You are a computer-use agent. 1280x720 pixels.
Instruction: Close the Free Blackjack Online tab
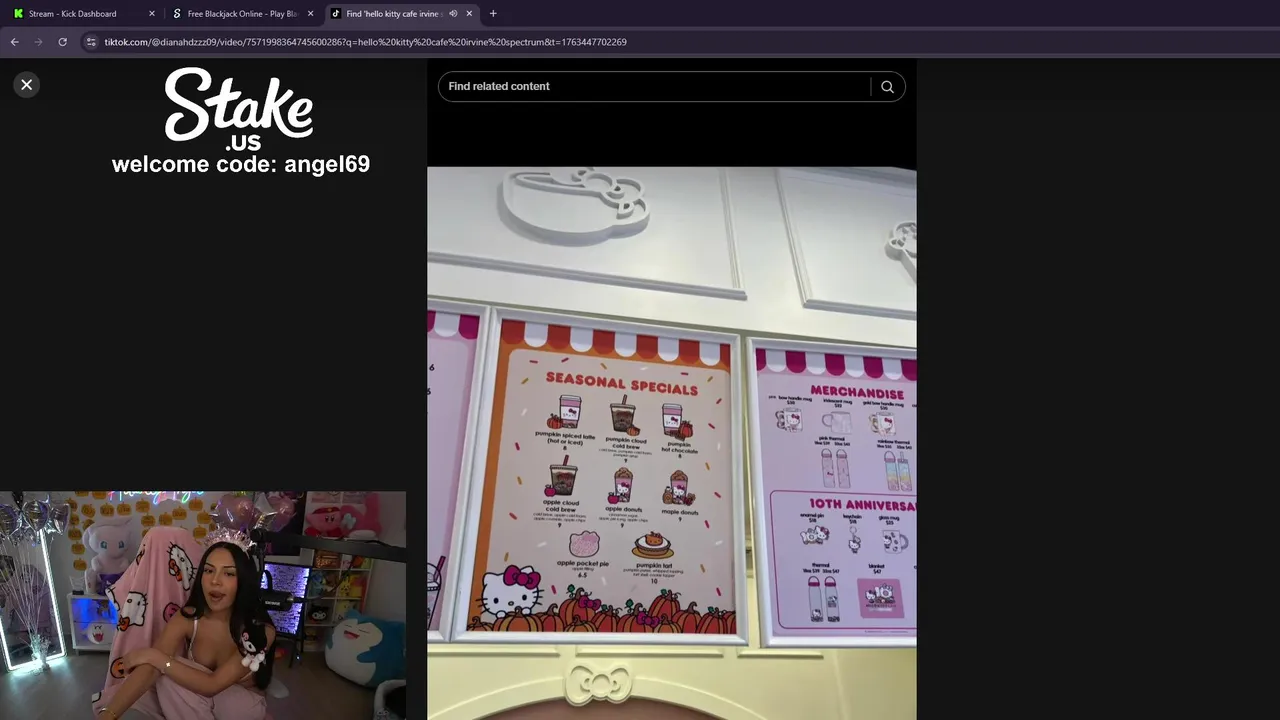[x=310, y=14]
